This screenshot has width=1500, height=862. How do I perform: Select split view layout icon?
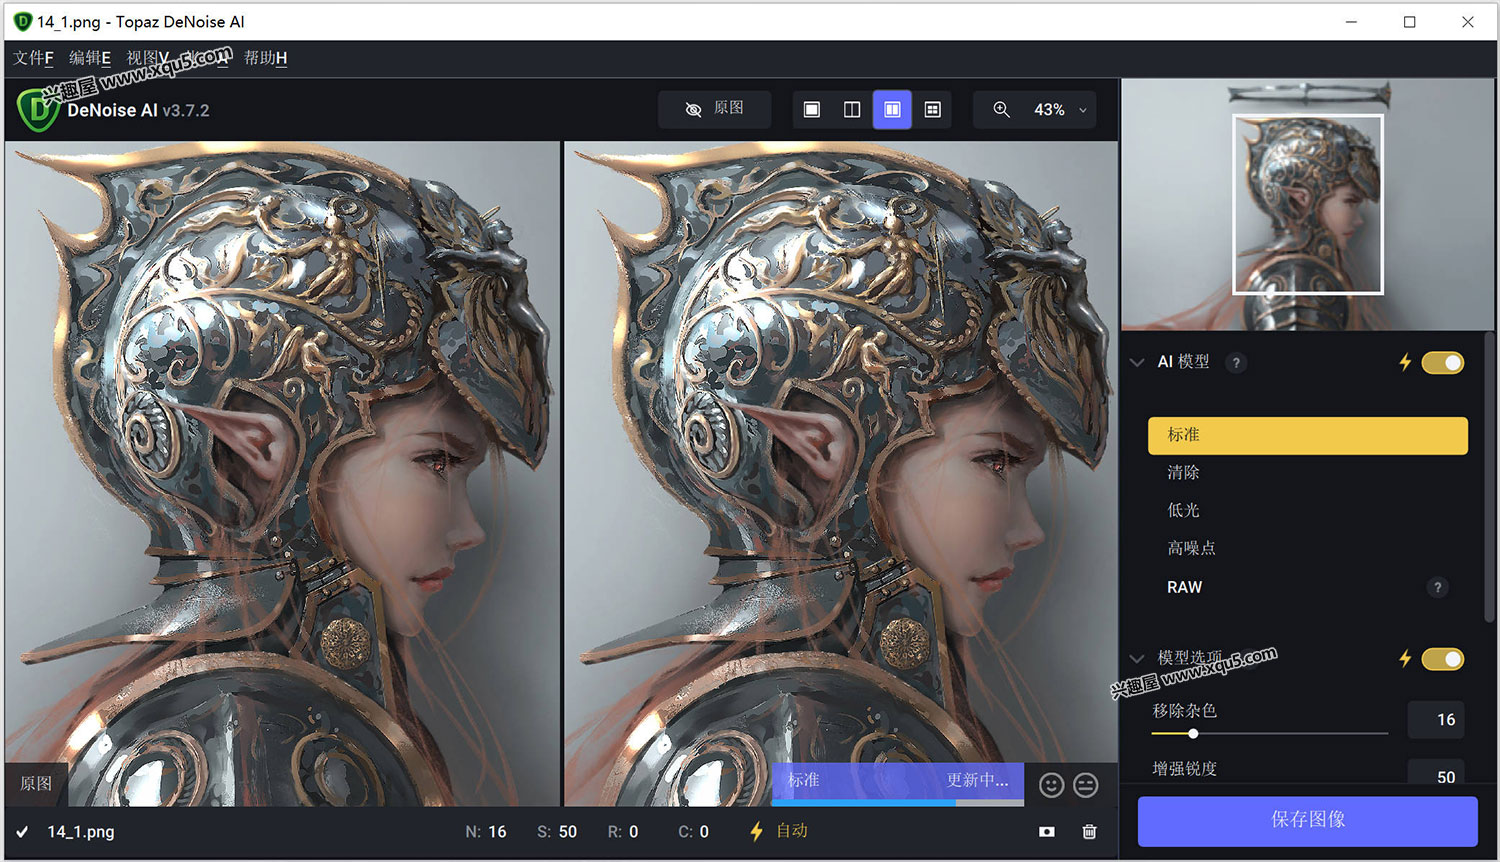852,109
